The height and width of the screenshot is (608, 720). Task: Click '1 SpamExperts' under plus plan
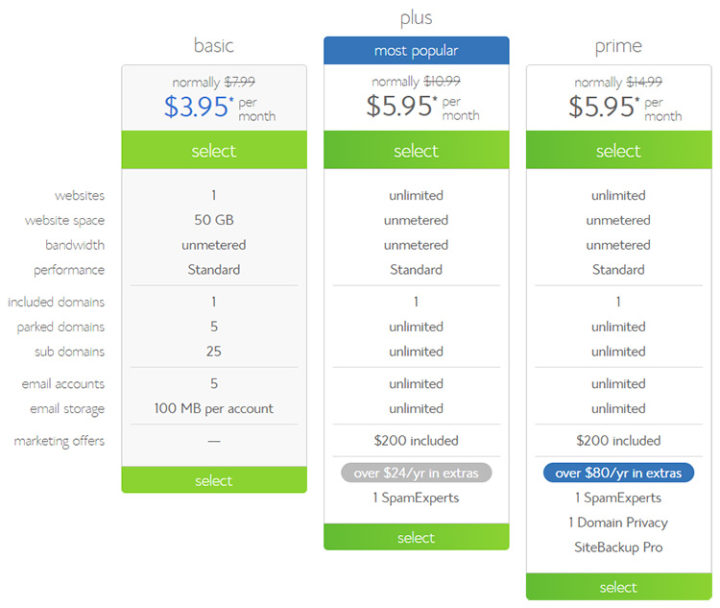click(416, 497)
